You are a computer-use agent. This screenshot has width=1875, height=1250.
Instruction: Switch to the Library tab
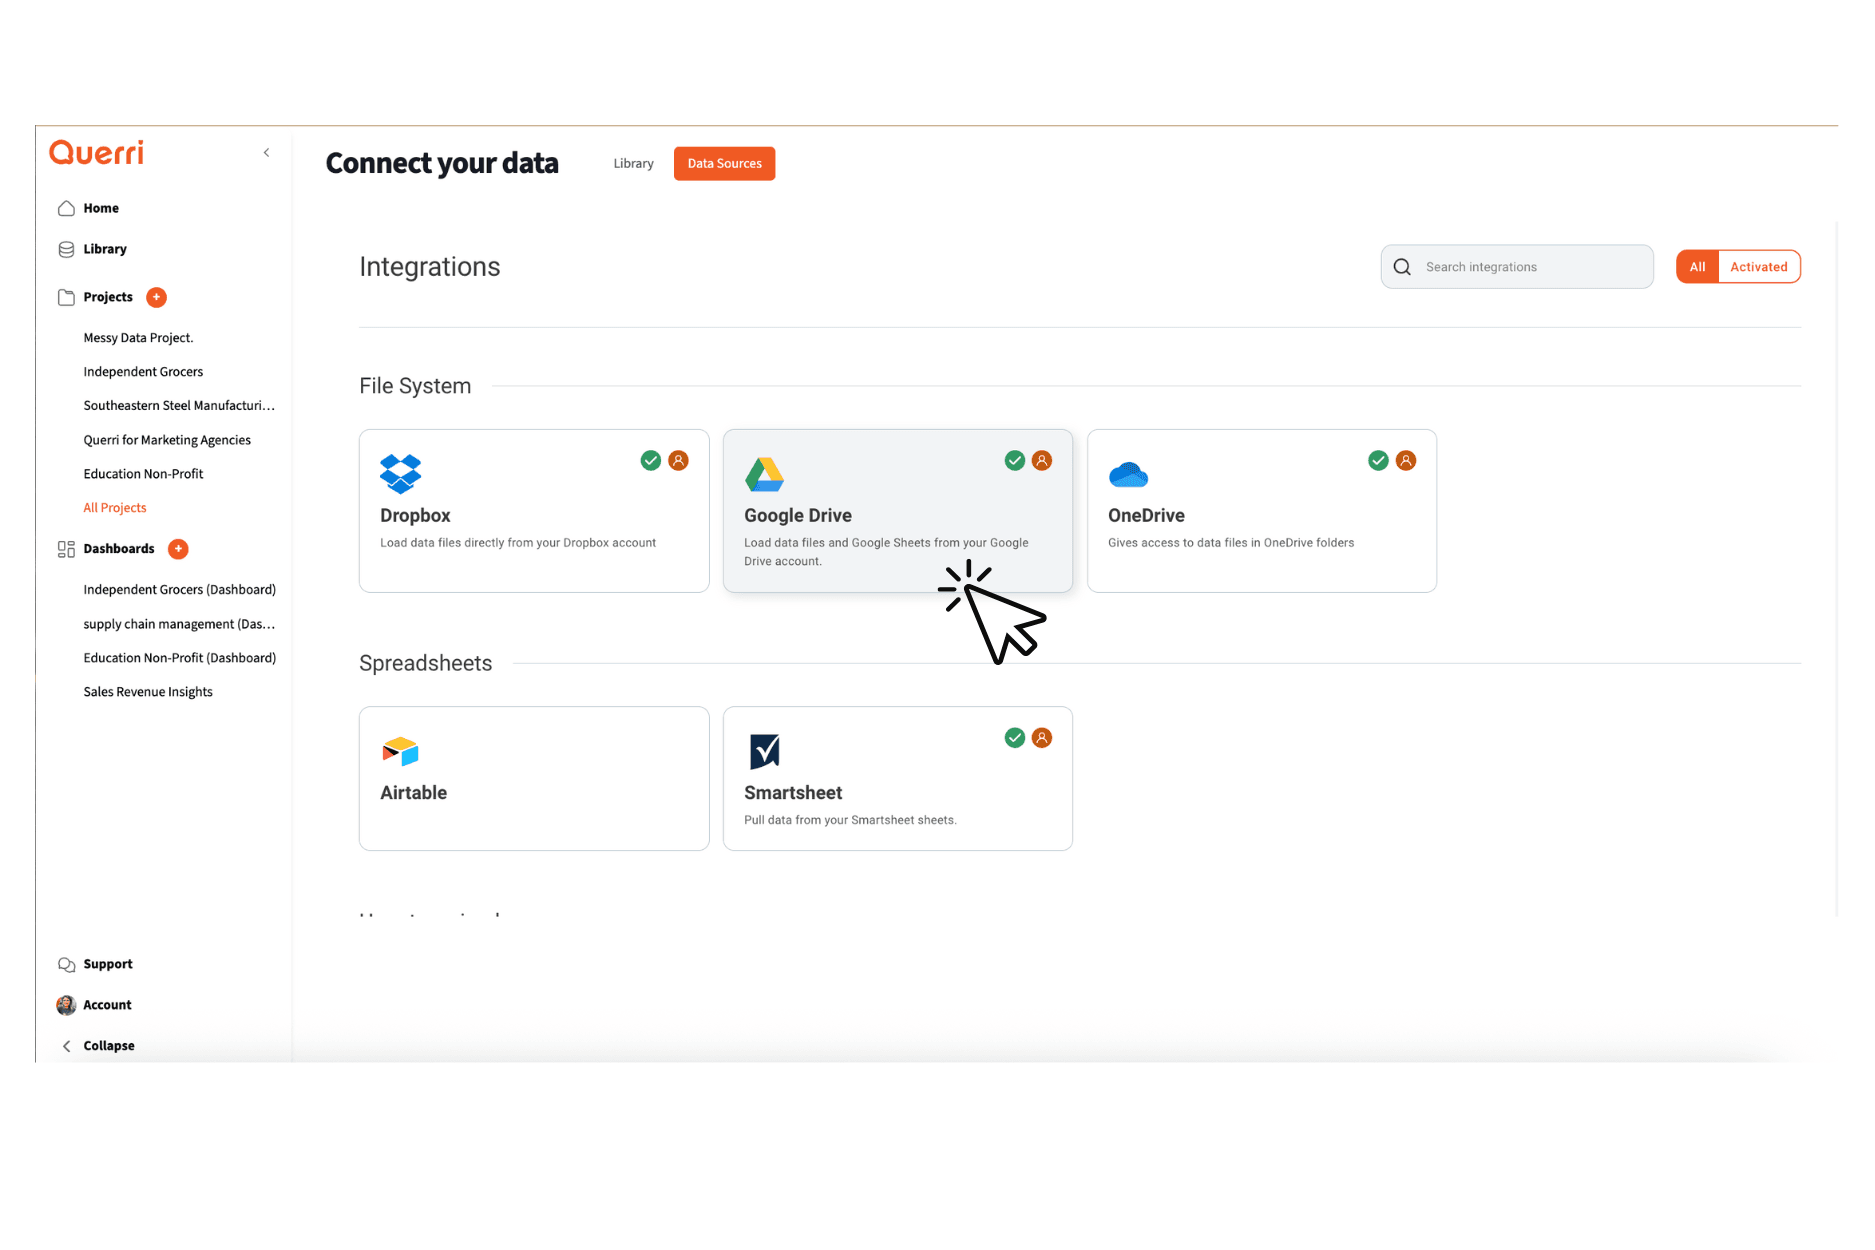pyautogui.click(x=633, y=164)
